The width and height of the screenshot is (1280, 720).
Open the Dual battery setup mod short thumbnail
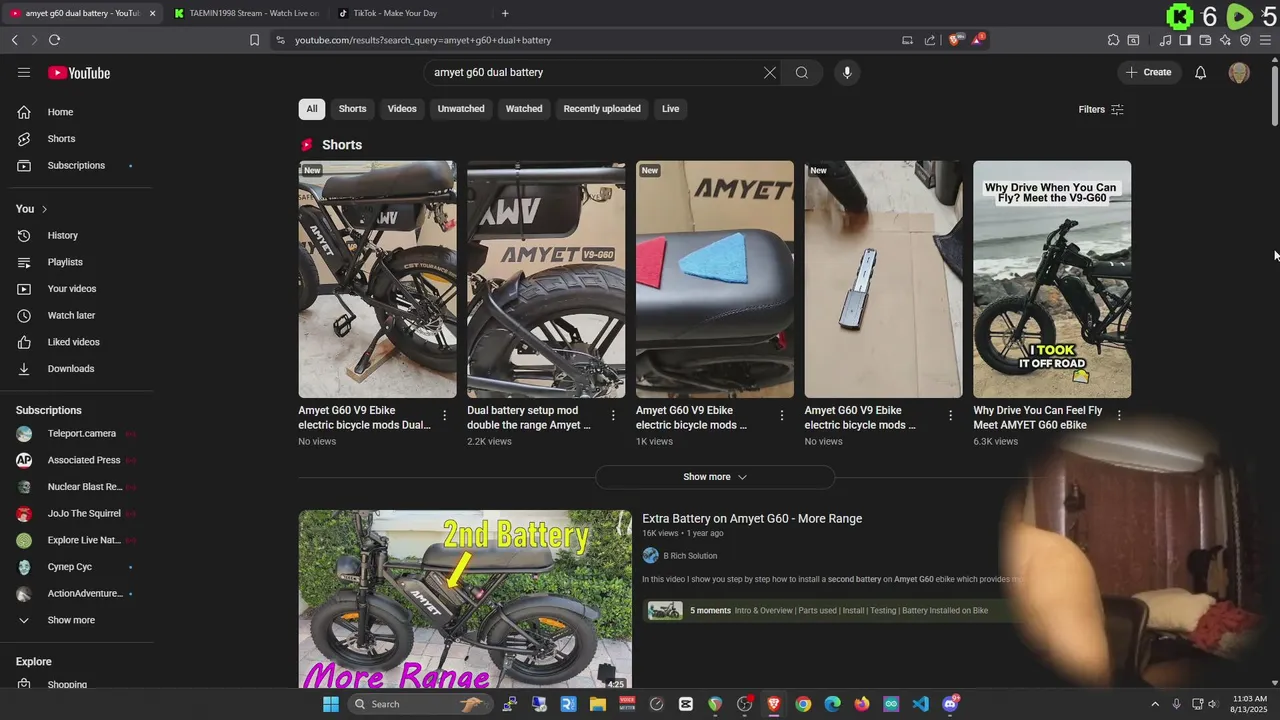click(546, 279)
